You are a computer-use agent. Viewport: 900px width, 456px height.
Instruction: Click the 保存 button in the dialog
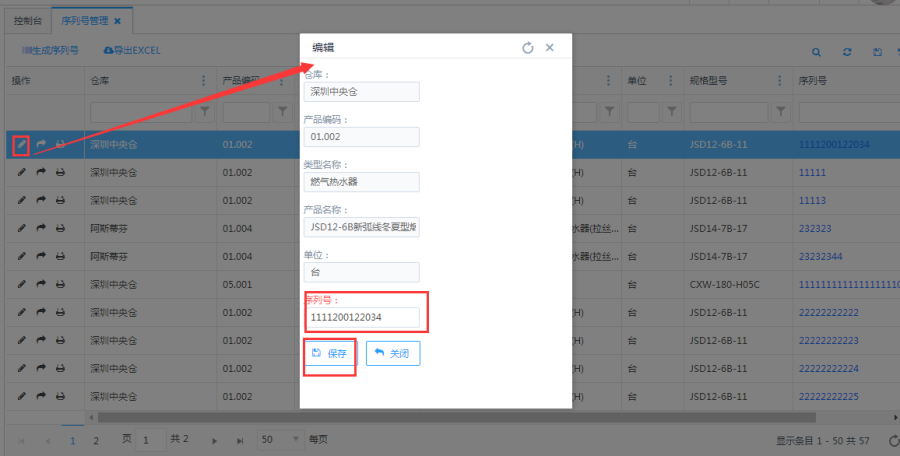pos(329,353)
